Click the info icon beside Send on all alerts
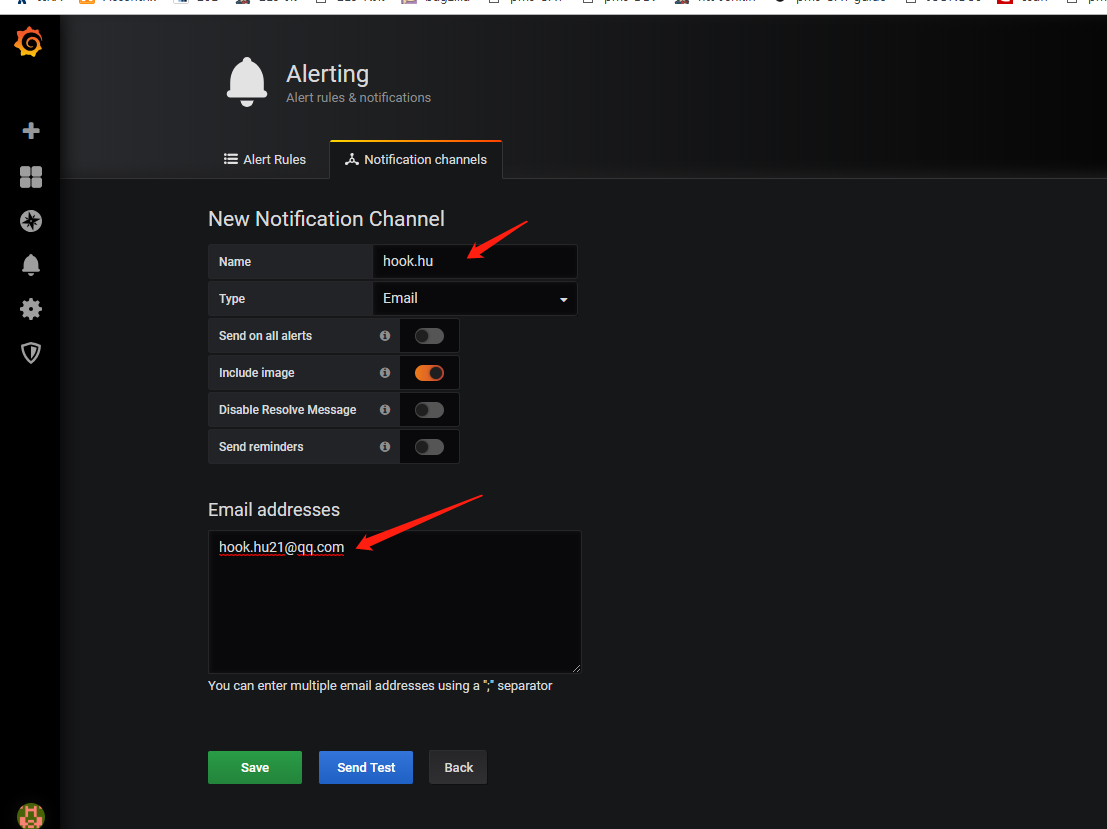 pyautogui.click(x=385, y=335)
